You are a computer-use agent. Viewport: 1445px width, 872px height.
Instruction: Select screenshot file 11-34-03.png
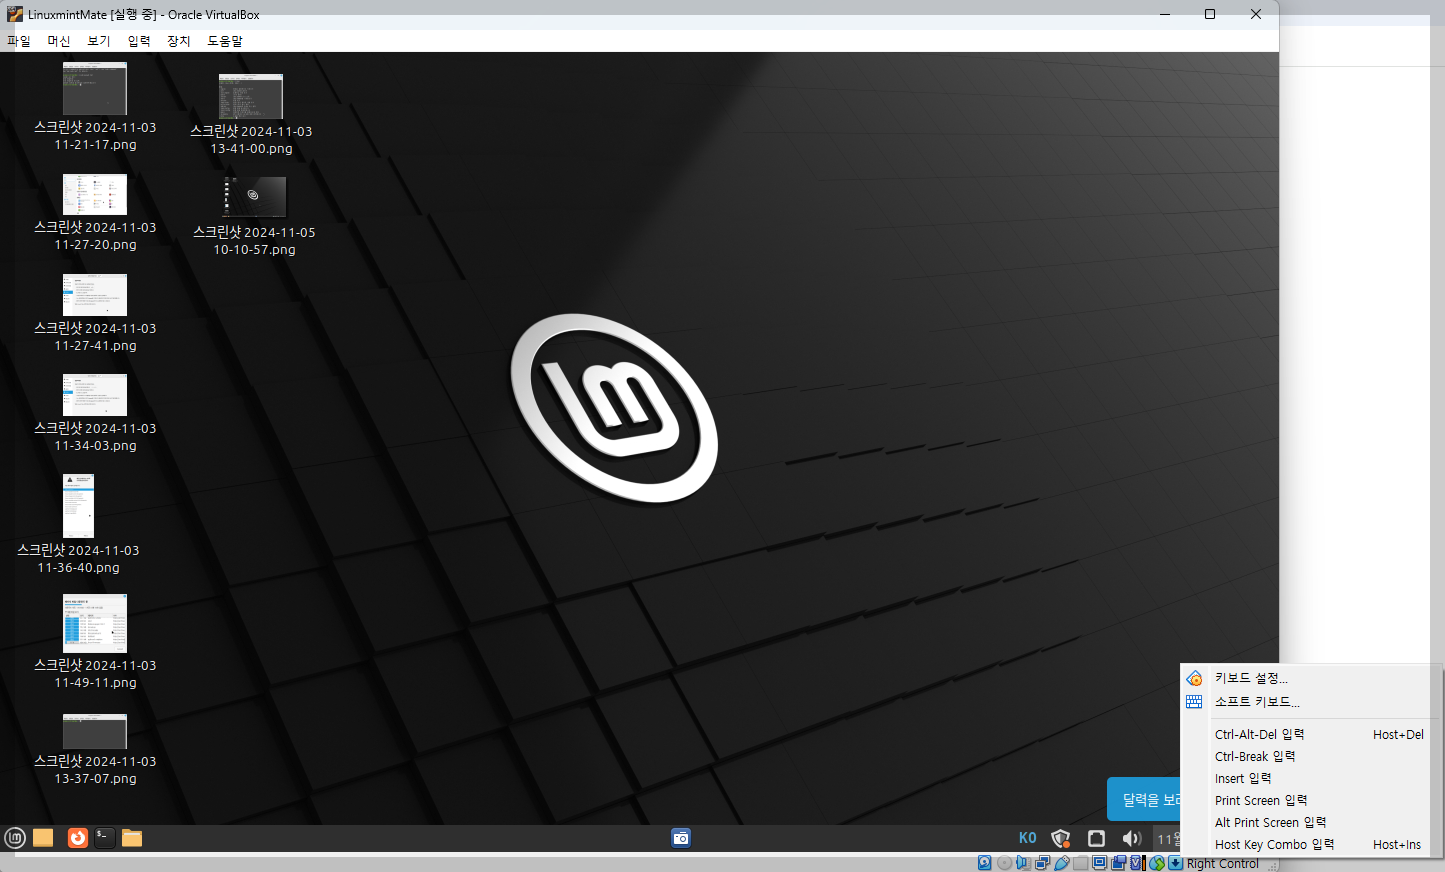(95, 414)
